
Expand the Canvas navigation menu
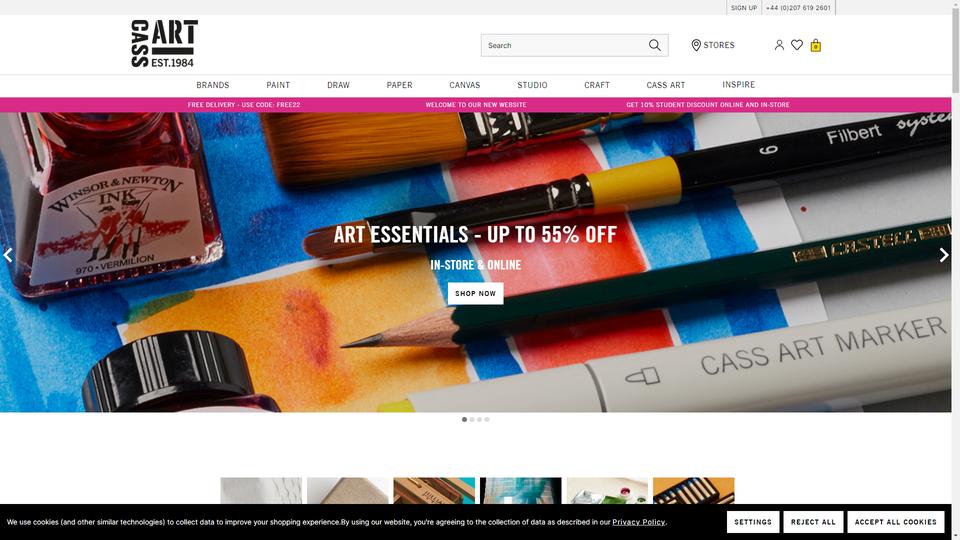tap(465, 85)
